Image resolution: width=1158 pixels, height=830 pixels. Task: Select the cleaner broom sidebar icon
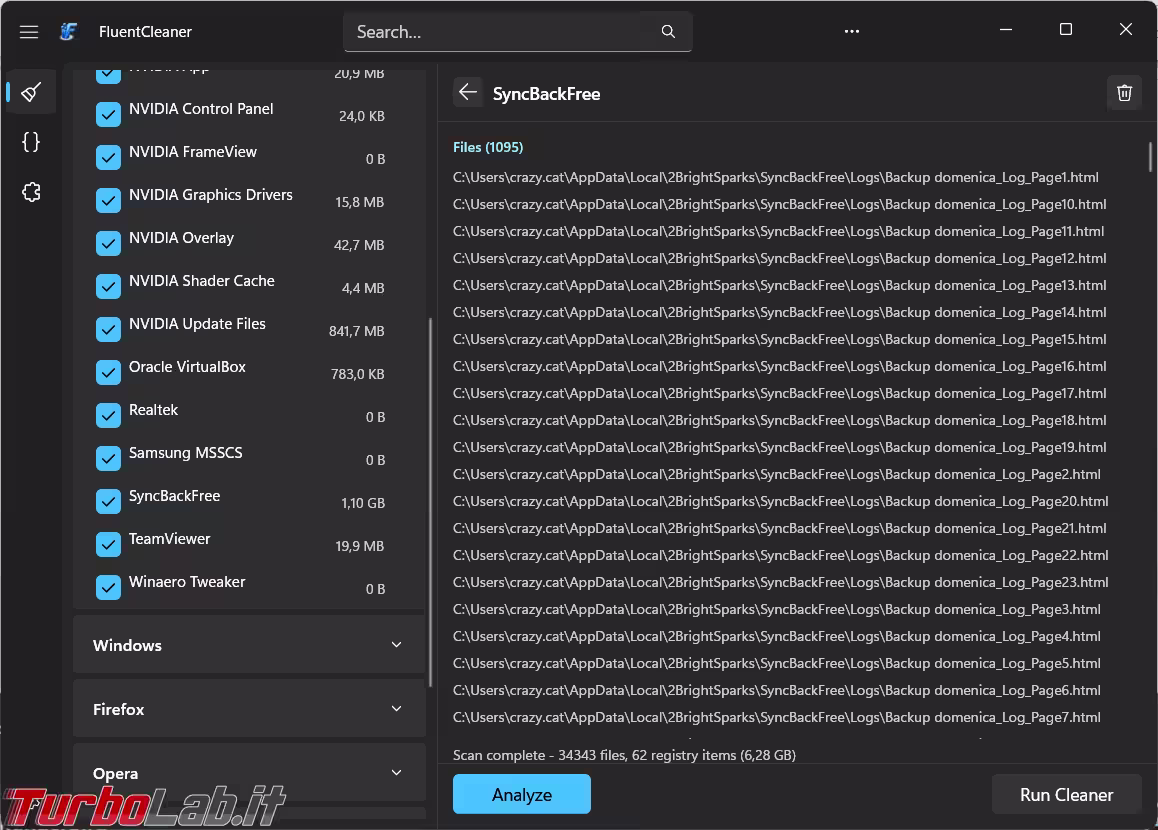tap(31, 92)
